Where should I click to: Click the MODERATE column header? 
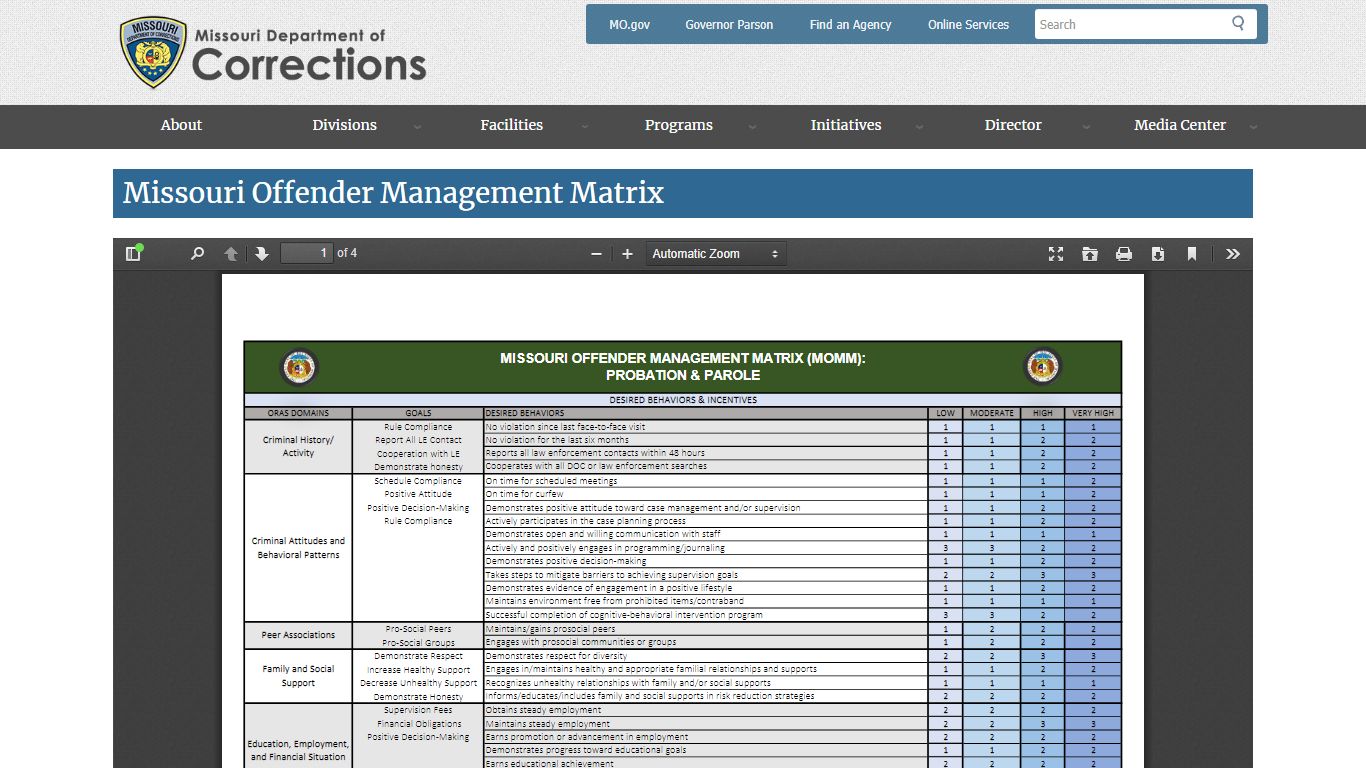coord(992,413)
